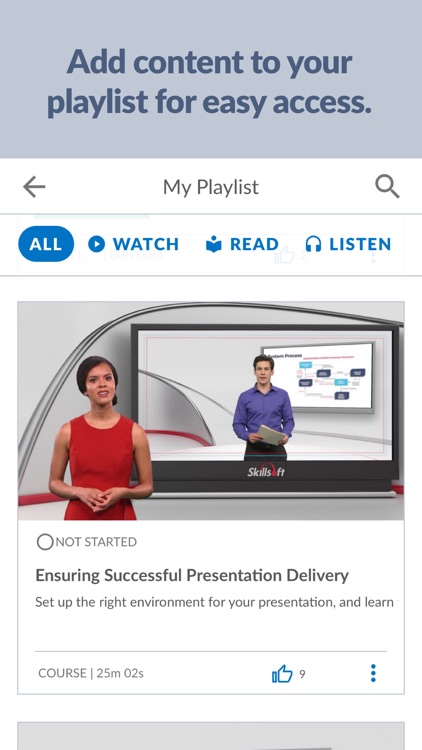Click the book reader icon beside READ
This screenshot has width=422, height=750.
click(214, 244)
